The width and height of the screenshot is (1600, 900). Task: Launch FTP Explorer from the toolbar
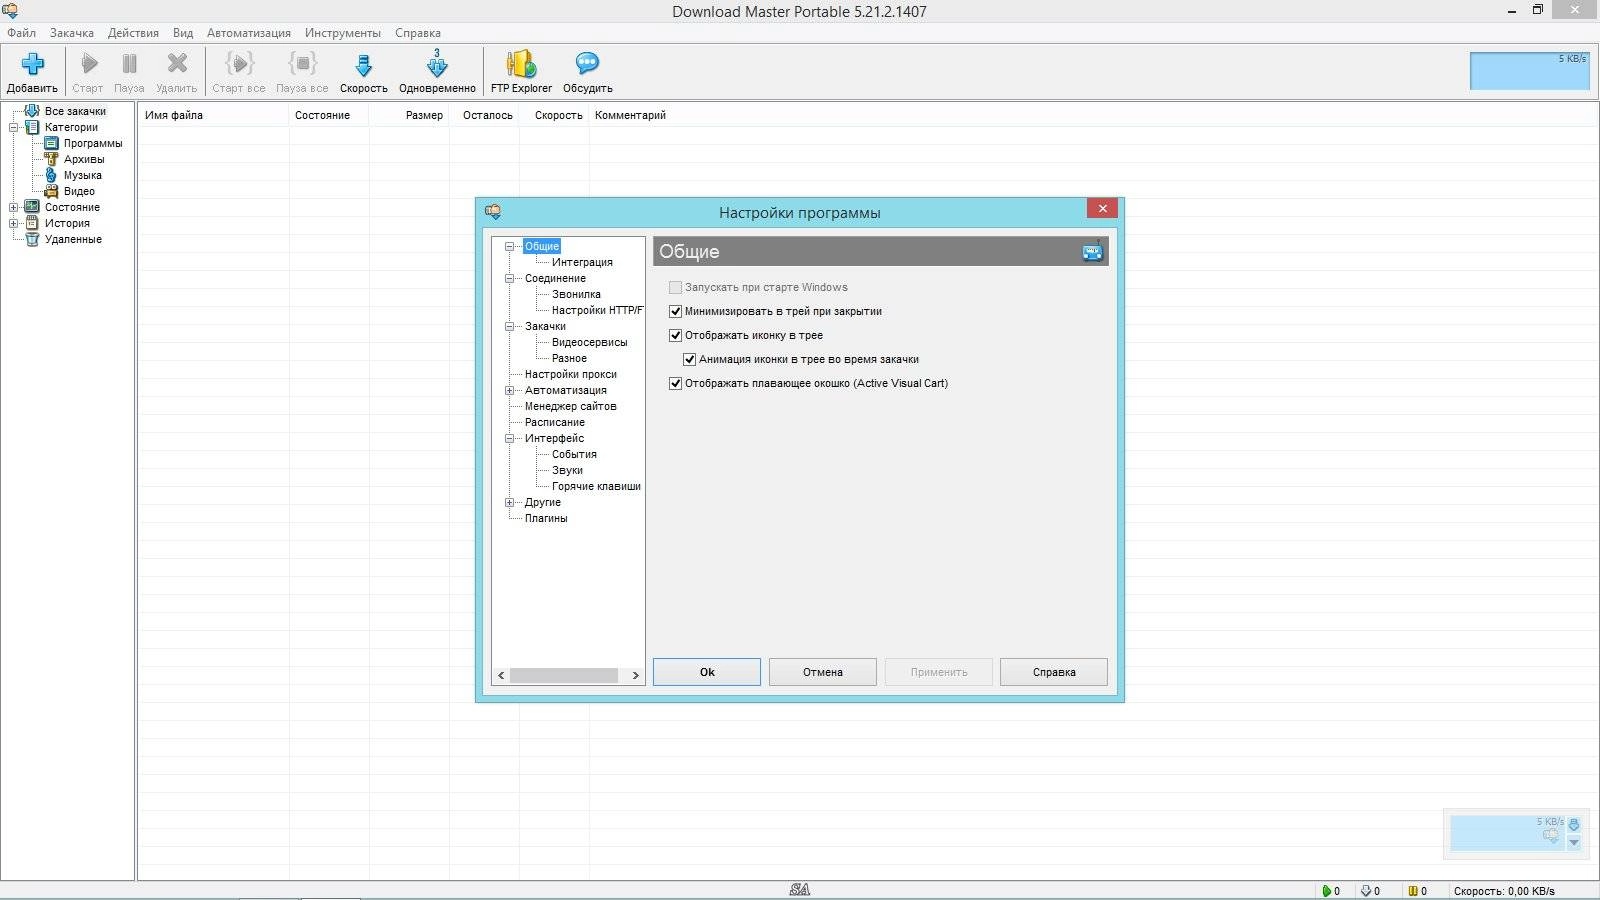521,64
